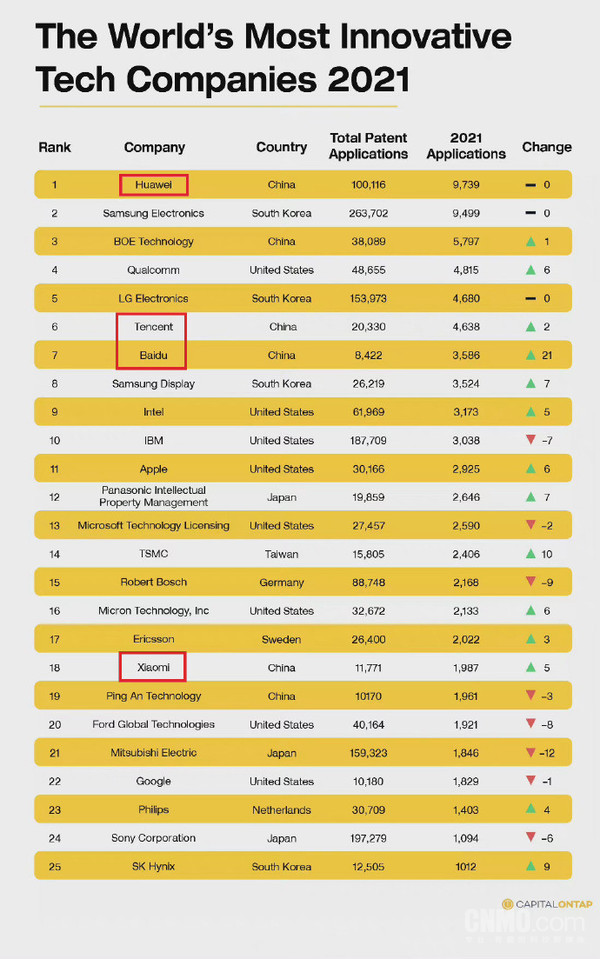Click the Company column header
The height and width of the screenshot is (959, 600).
154,147
